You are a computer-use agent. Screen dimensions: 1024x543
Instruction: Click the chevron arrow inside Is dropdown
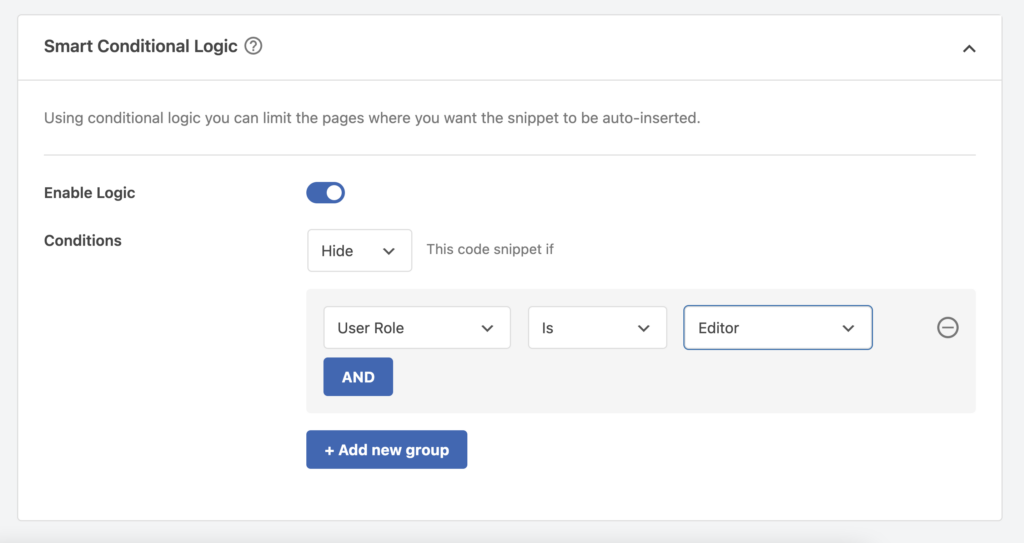643,328
